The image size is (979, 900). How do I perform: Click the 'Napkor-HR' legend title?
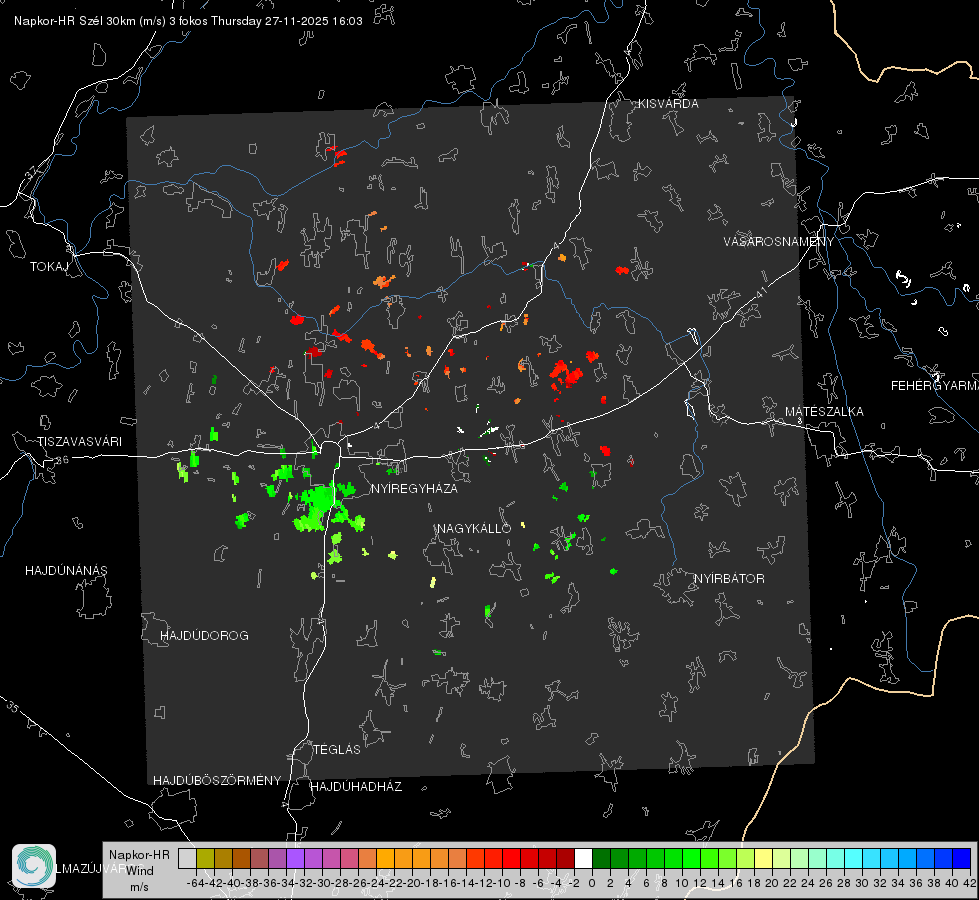139,855
